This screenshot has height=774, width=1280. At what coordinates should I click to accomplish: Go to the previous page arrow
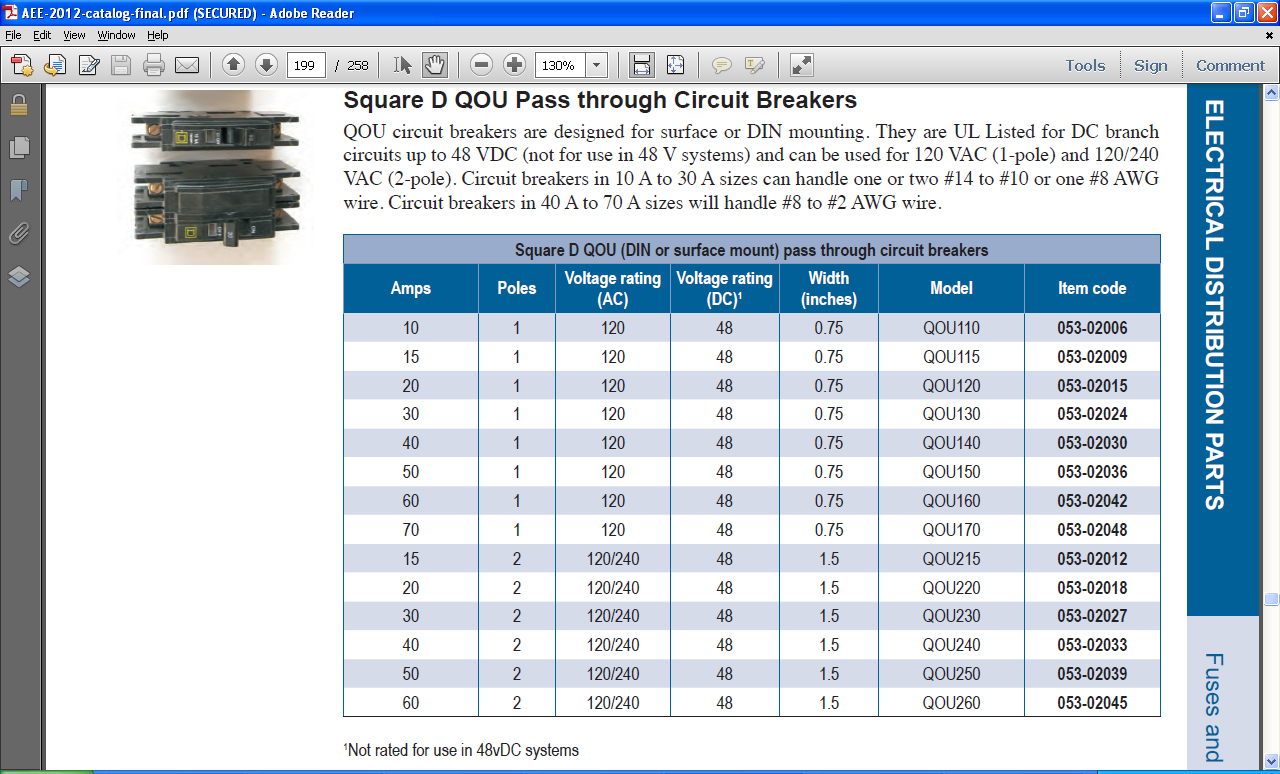tap(233, 66)
